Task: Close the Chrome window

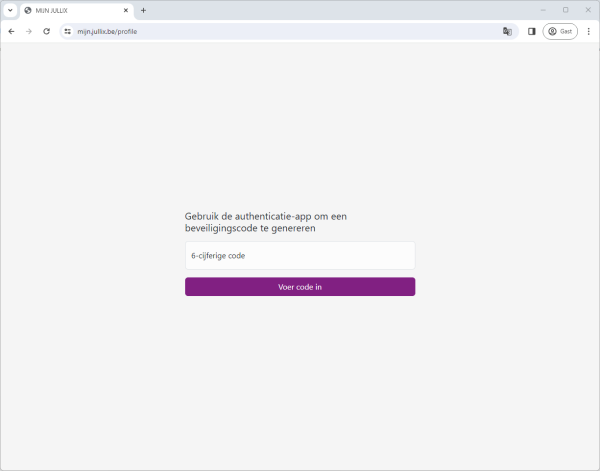Action: tap(588, 10)
